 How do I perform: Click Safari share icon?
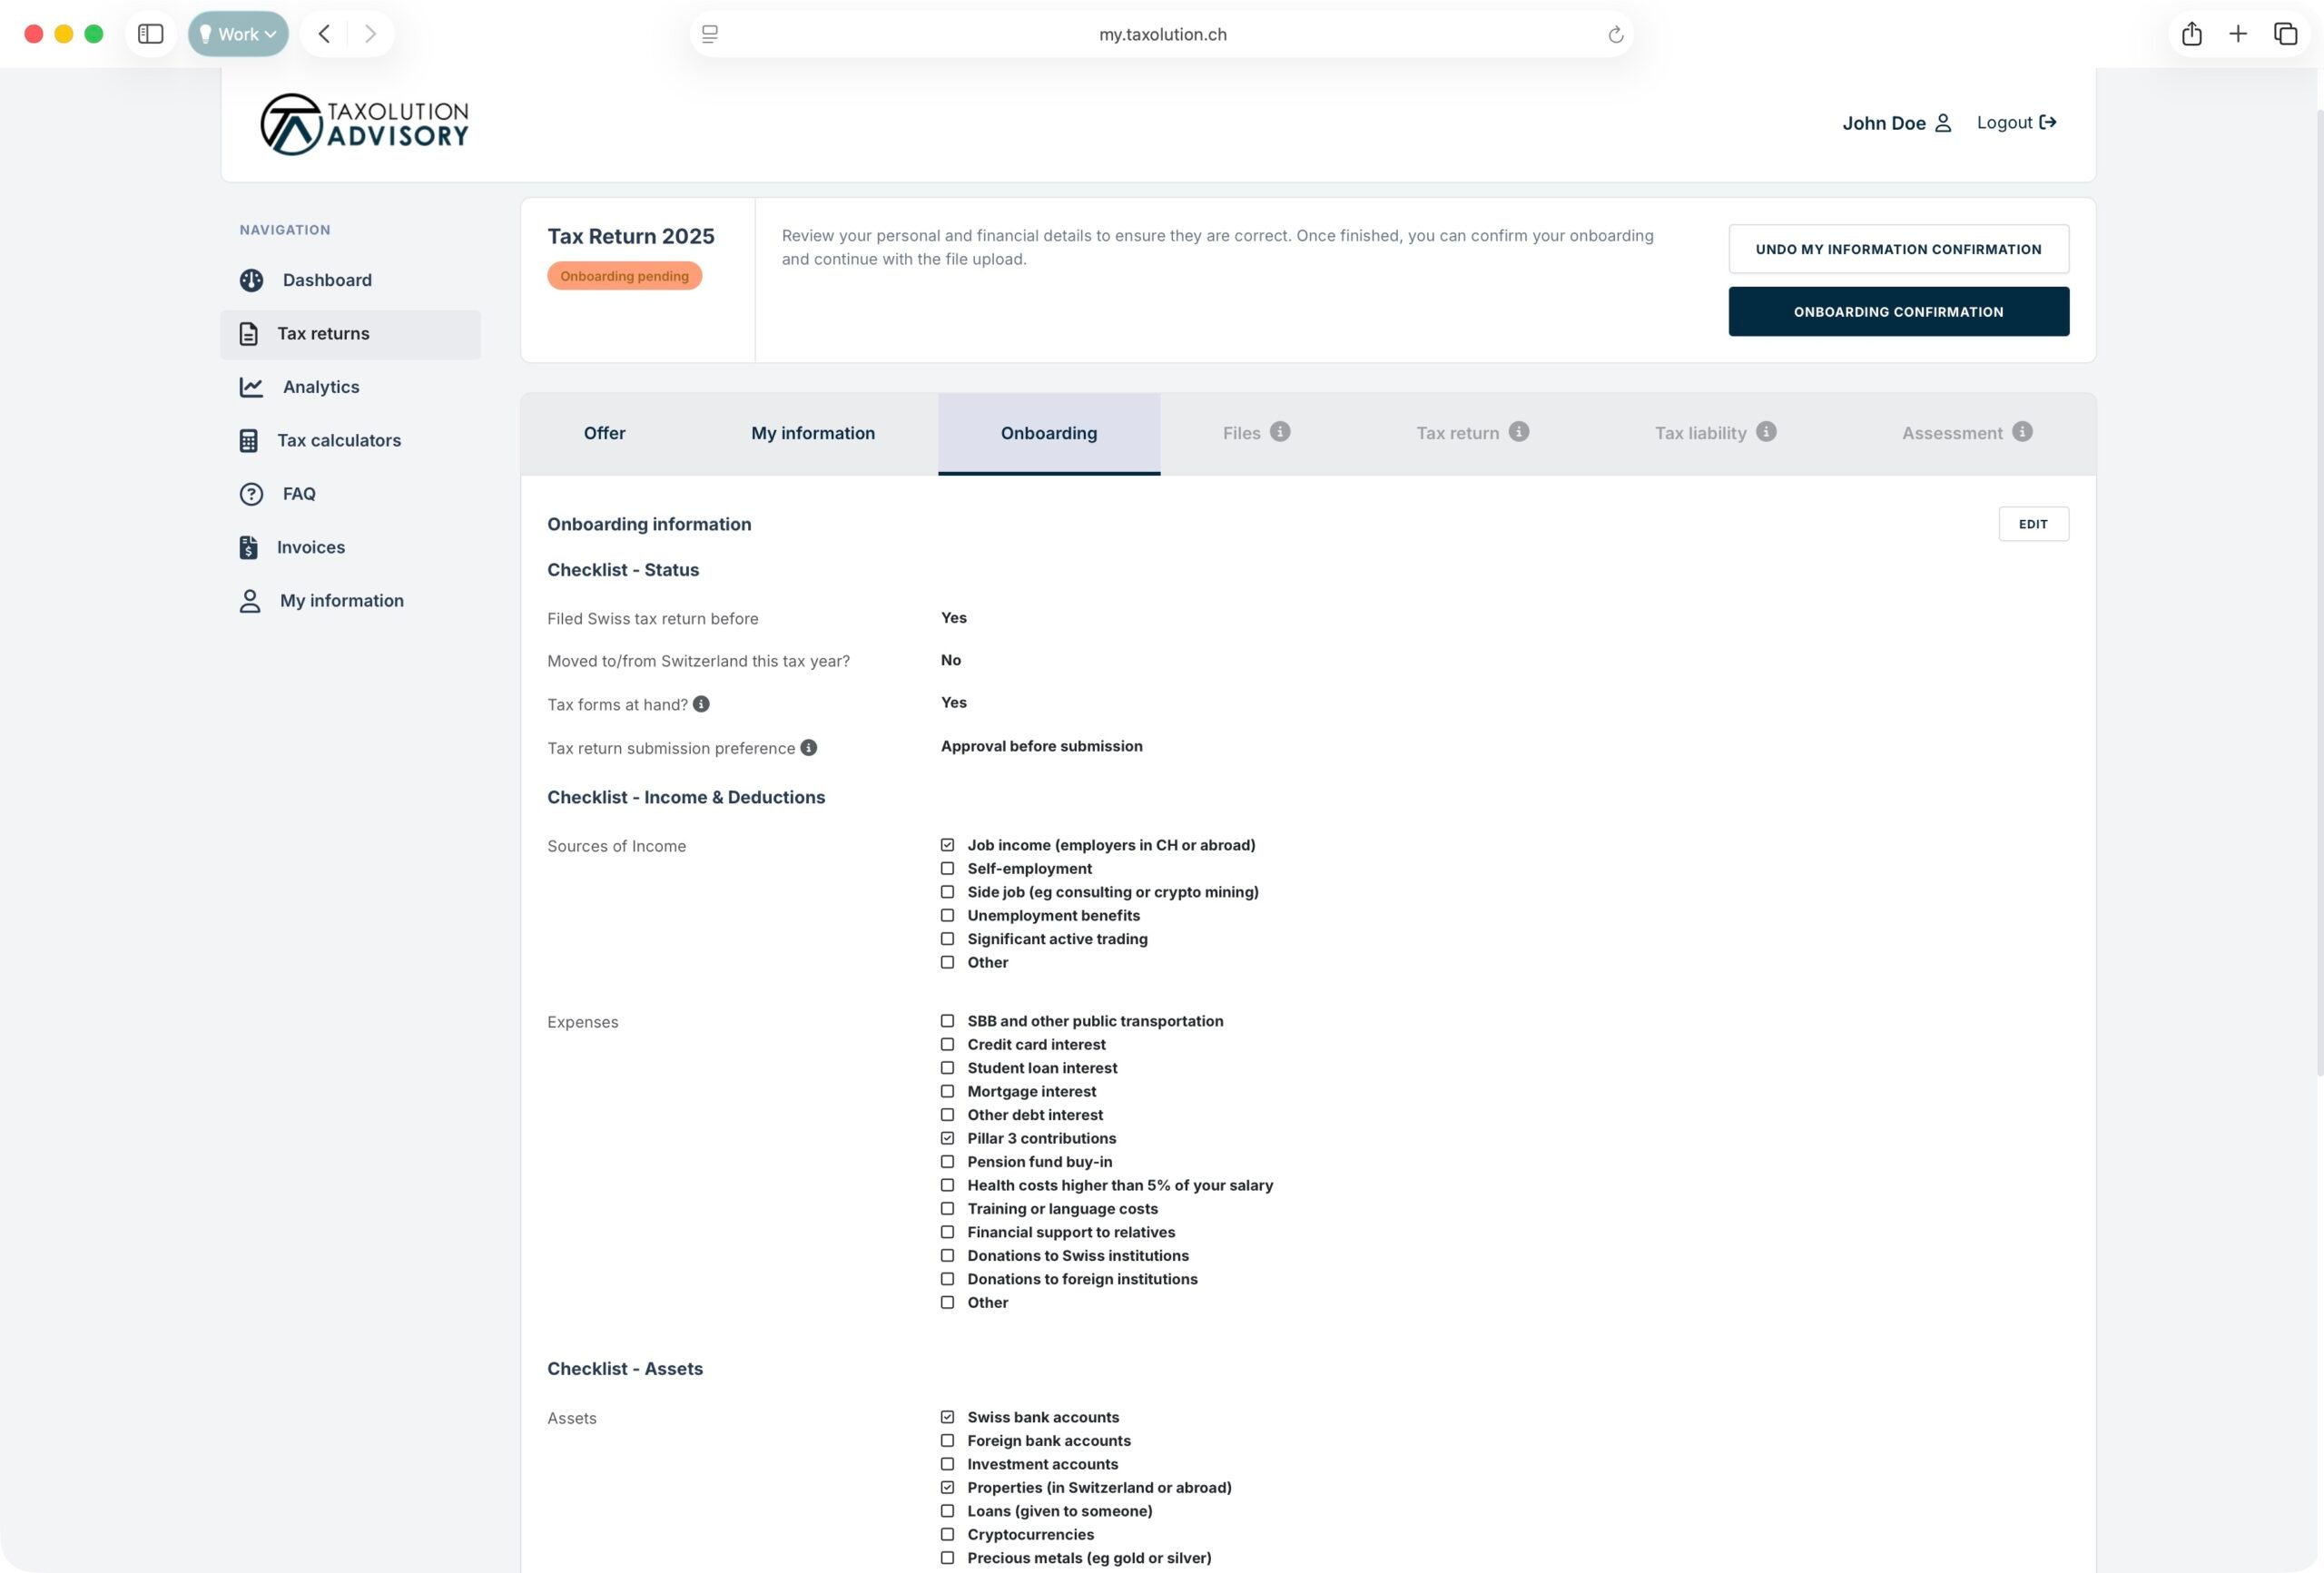click(x=2191, y=34)
